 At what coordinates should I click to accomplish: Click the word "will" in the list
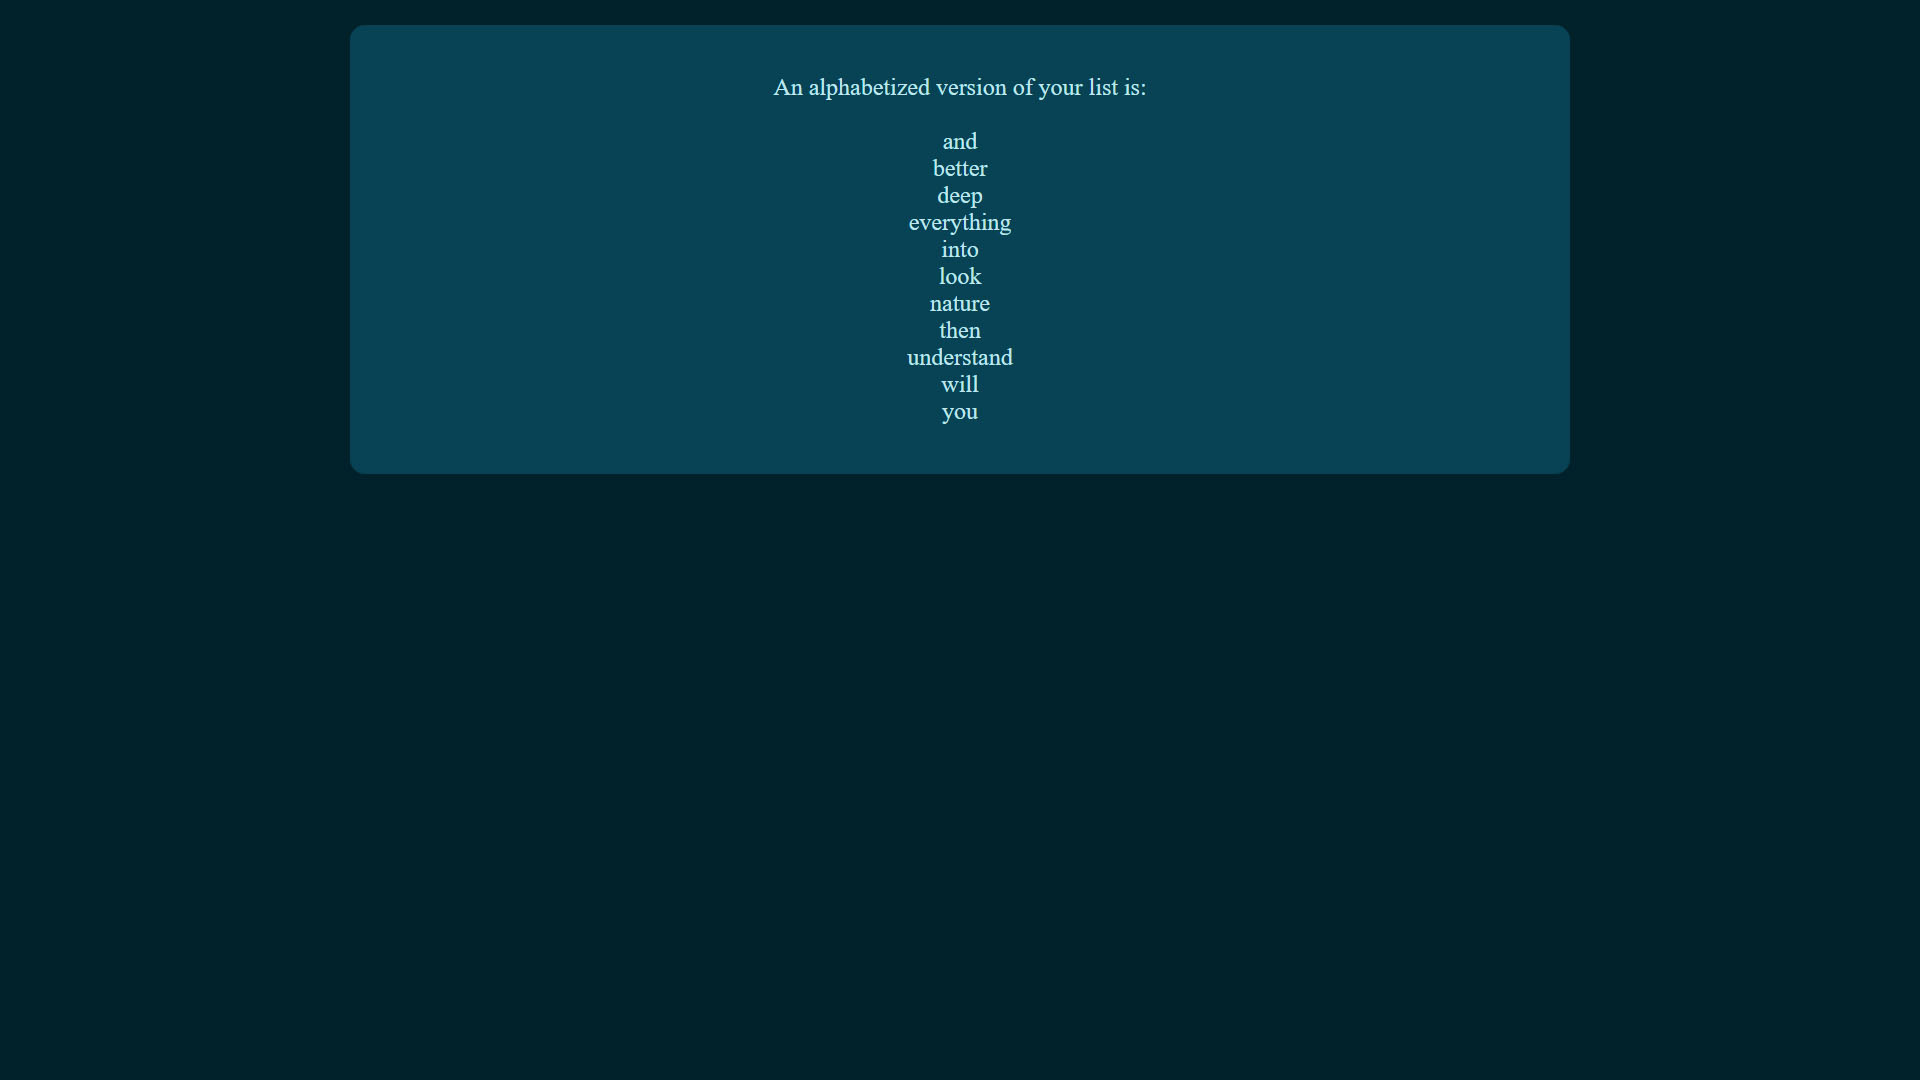(x=959, y=384)
